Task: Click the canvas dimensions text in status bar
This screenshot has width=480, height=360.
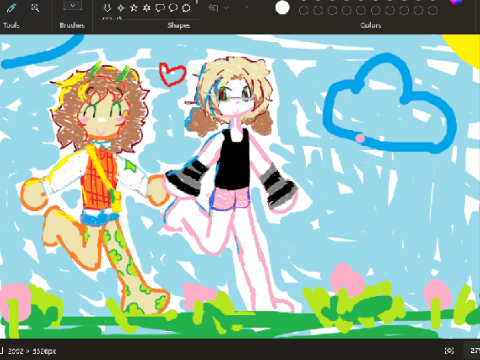Action: (x=32, y=351)
